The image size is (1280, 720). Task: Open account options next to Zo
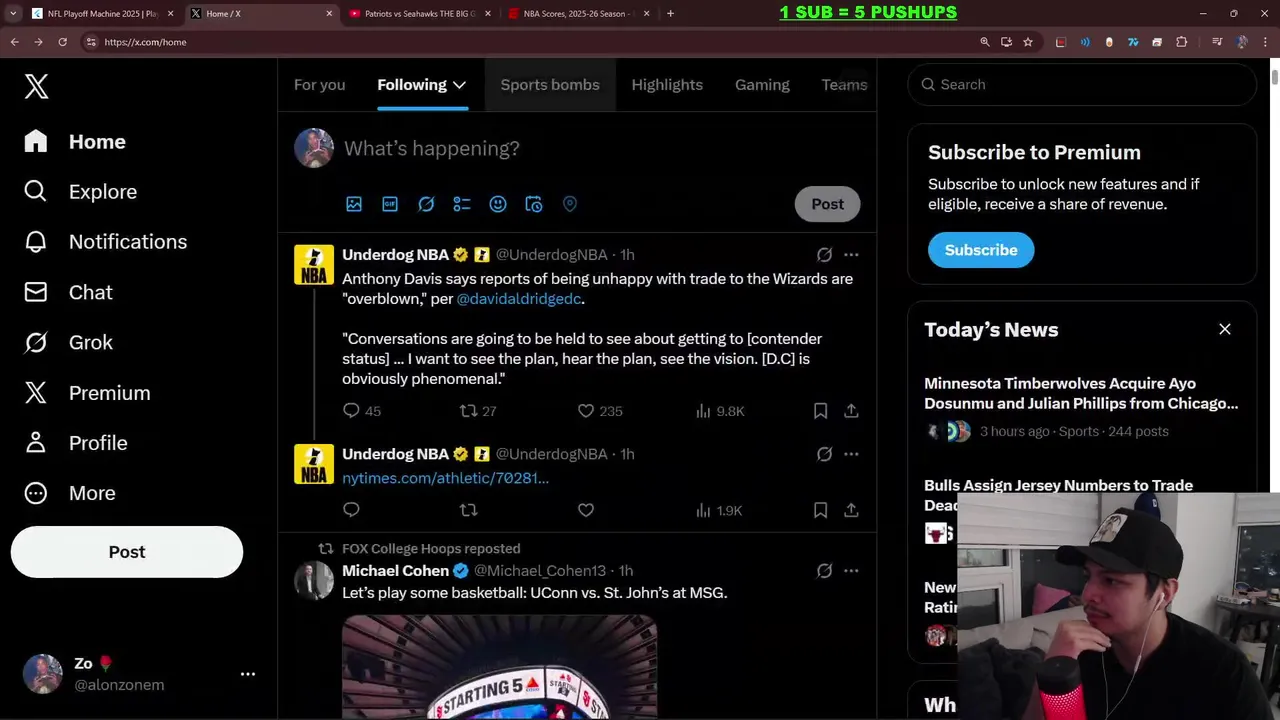coord(248,674)
